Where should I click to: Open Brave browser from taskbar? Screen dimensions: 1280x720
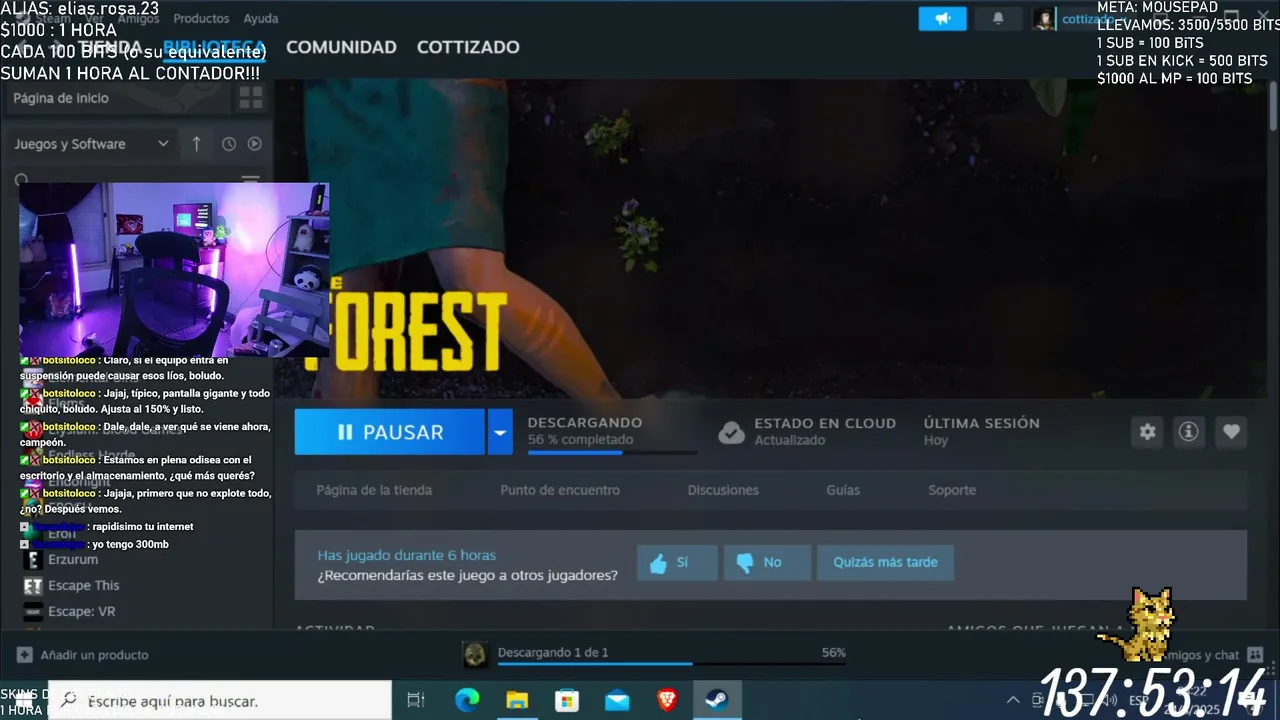click(667, 701)
